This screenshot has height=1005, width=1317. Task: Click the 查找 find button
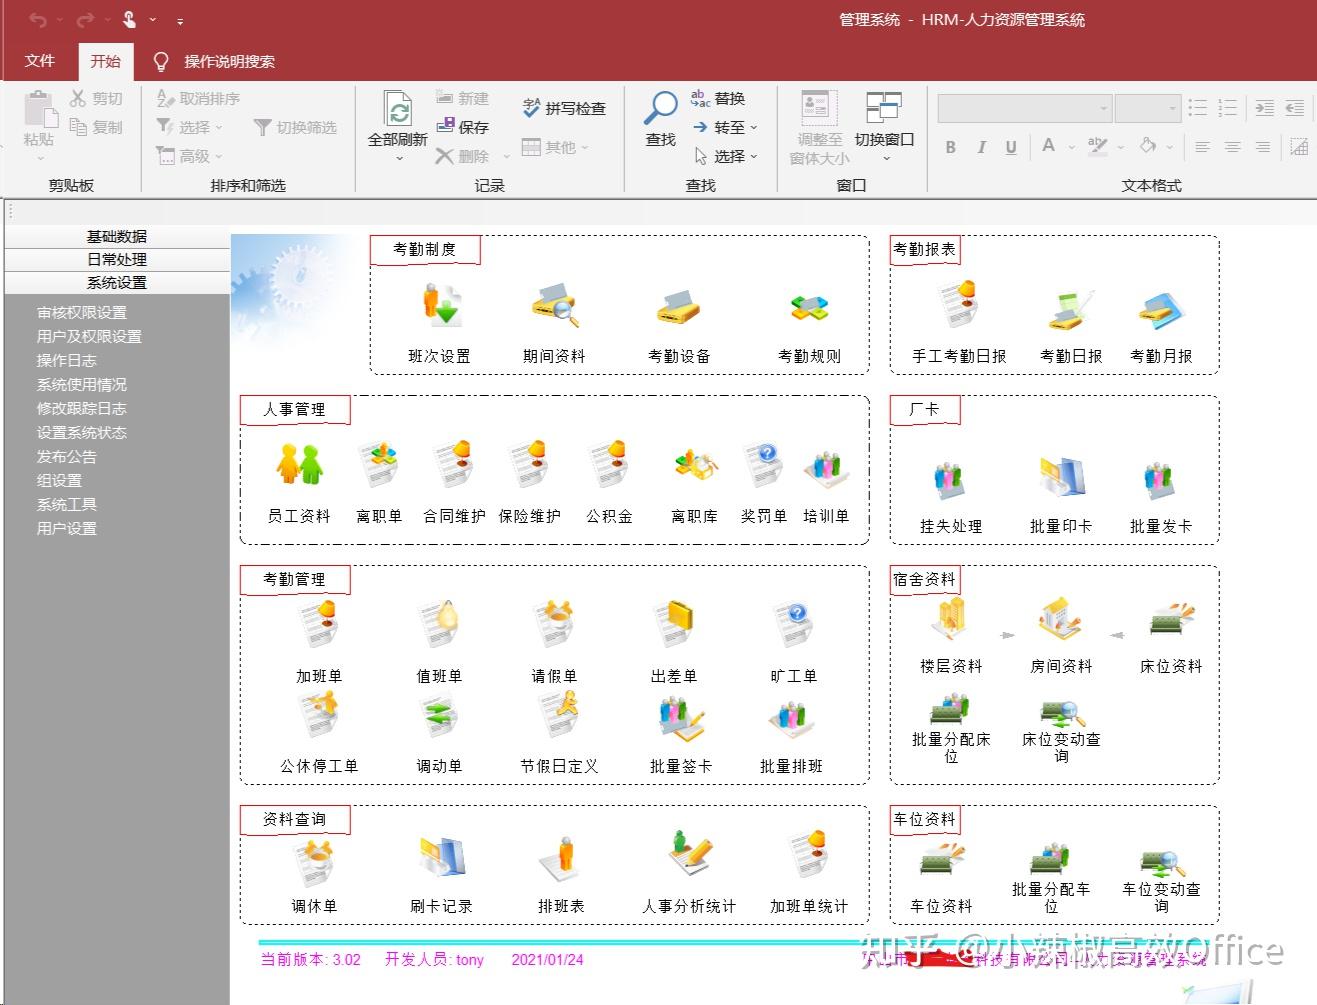pyautogui.click(x=660, y=120)
